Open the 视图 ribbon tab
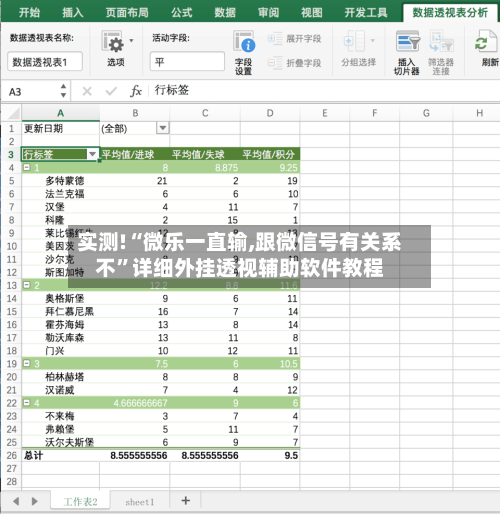This screenshot has height=514, width=500. point(312,13)
